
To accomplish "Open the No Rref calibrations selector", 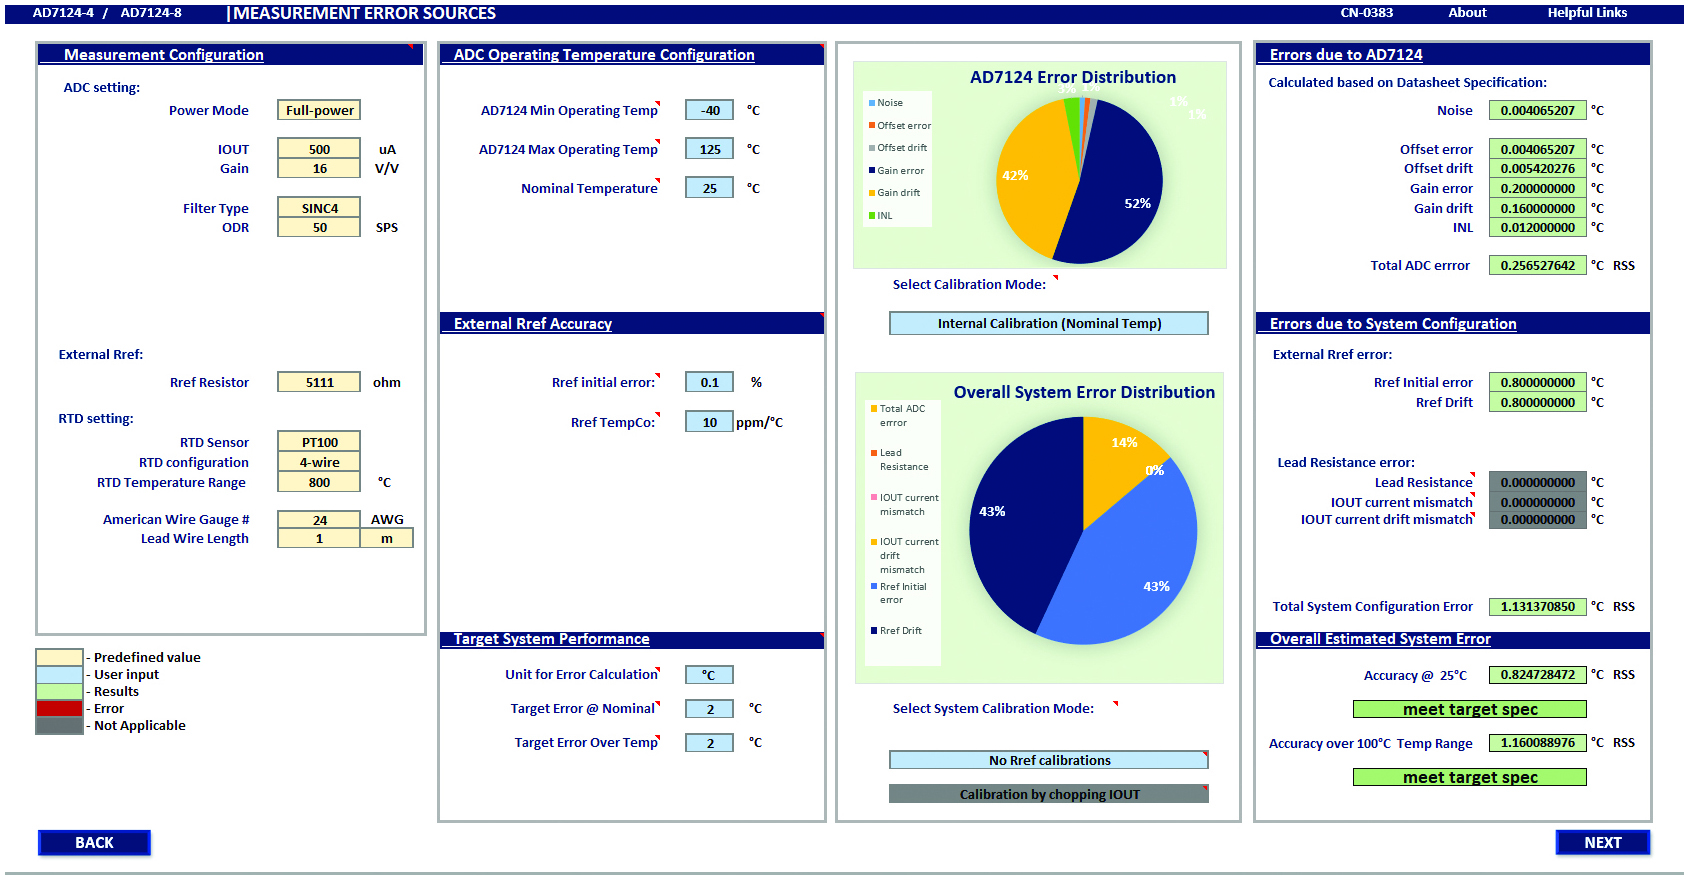I will [1049, 760].
